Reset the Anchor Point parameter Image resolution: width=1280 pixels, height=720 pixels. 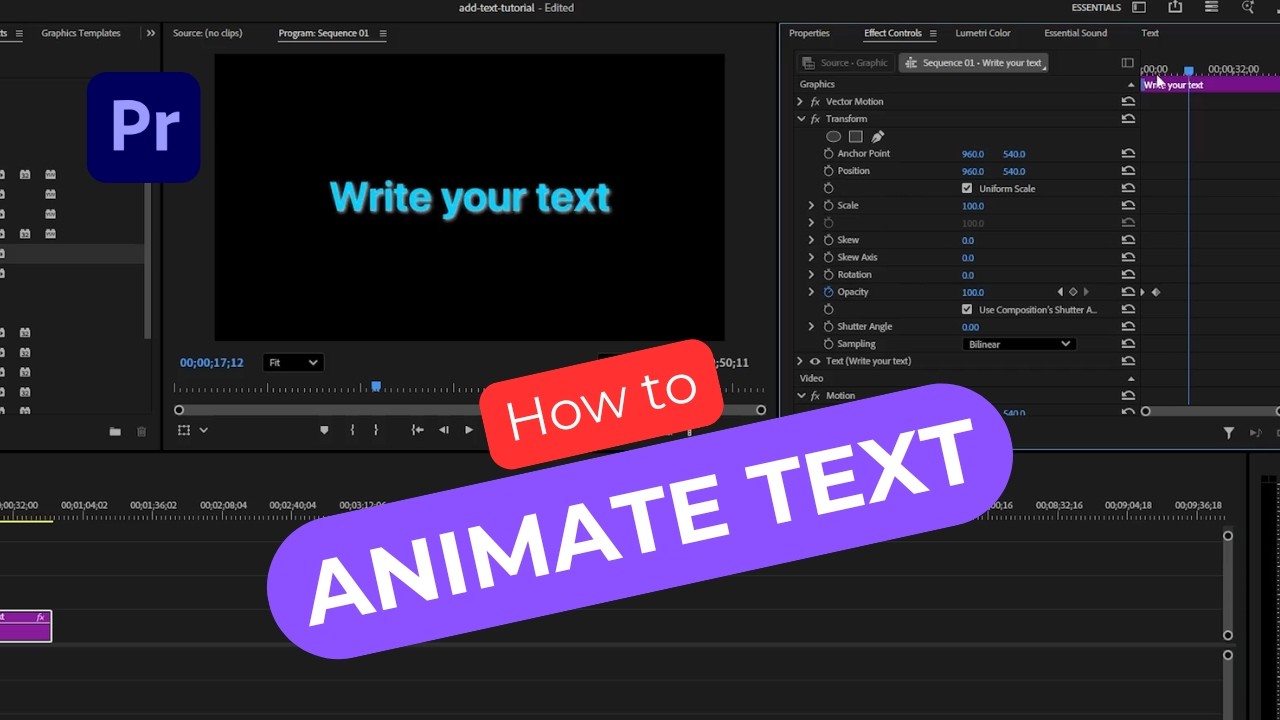click(1128, 154)
